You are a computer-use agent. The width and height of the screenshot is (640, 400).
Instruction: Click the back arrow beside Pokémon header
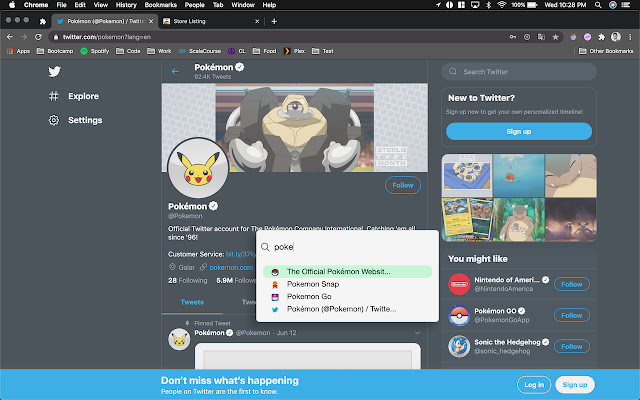(x=176, y=71)
